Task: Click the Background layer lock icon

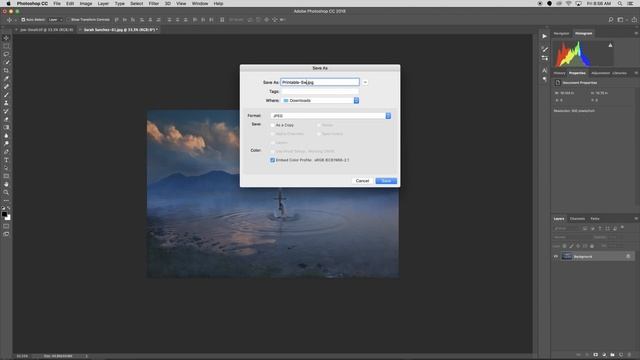Action: [x=628, y=256]
